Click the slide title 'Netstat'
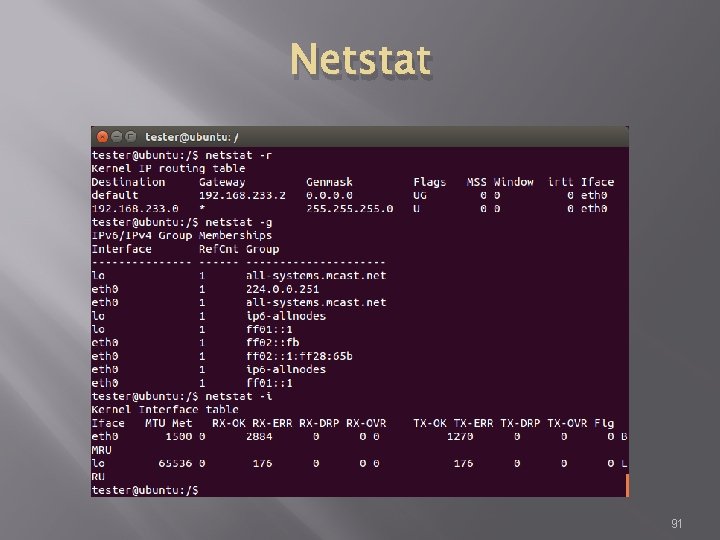The image size is (720, 540). point(360,59)
